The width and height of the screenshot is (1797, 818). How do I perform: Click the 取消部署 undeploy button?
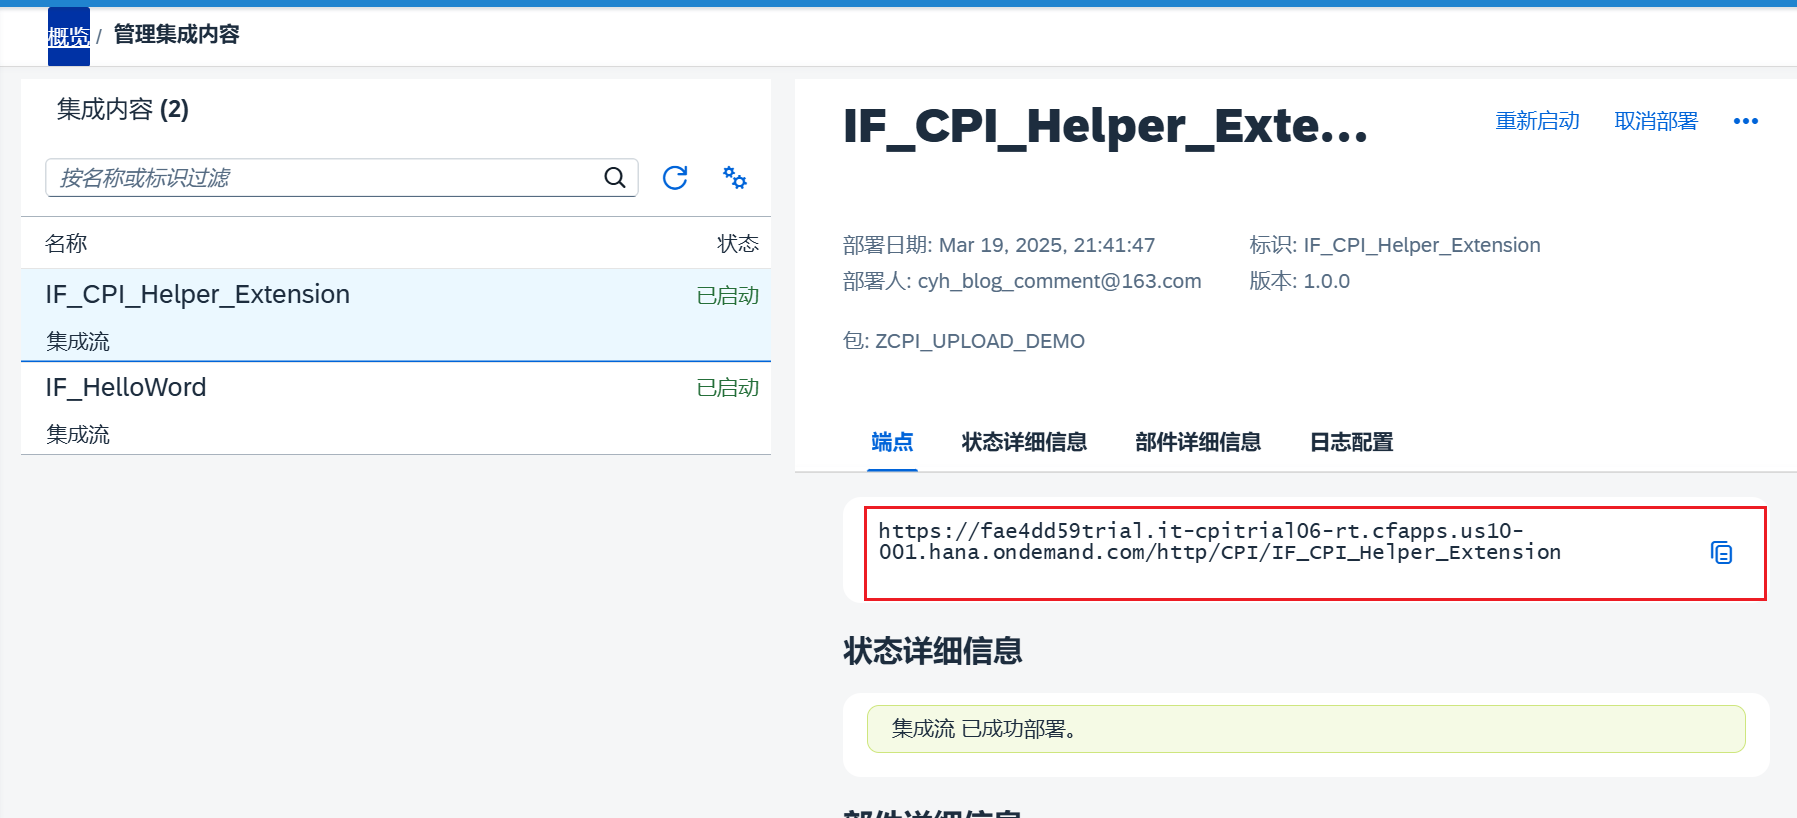(1656, 121)
